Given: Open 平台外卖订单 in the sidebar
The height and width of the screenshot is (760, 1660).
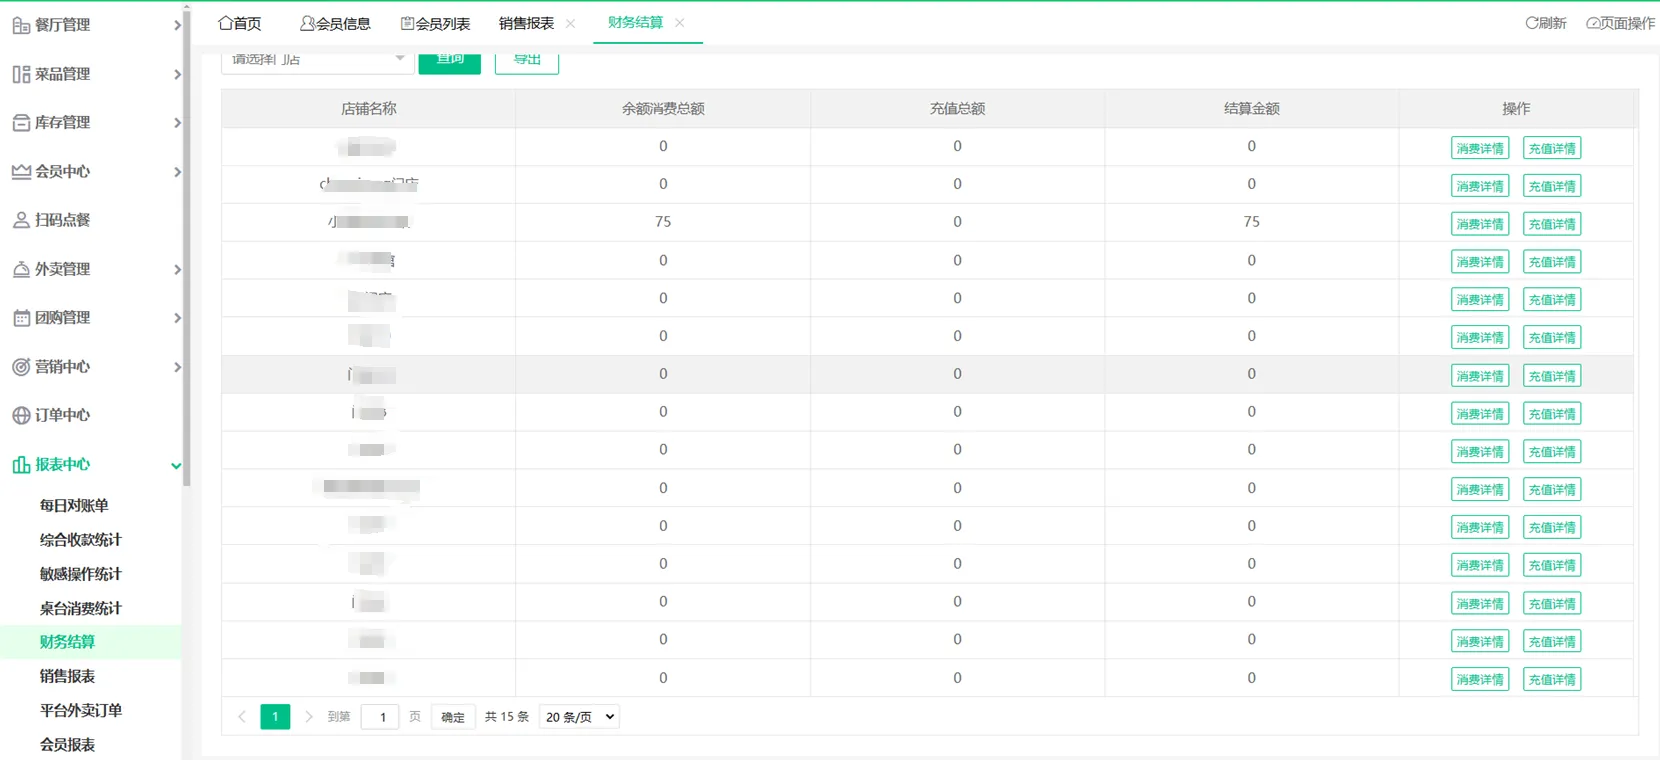Looking at the screenshot, I should click(x=81, y=710).
